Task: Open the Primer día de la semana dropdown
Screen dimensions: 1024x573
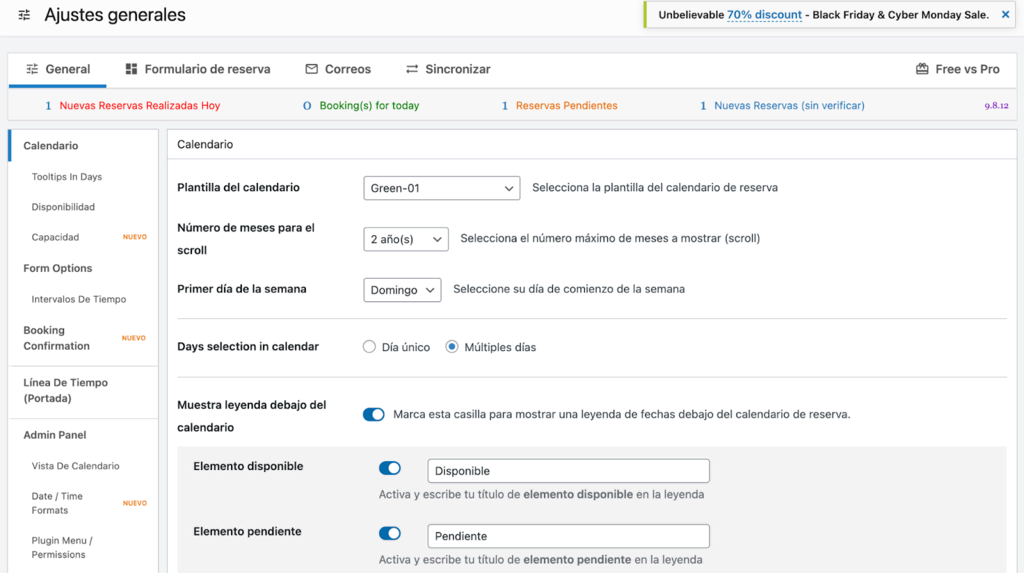Action: 402,290
